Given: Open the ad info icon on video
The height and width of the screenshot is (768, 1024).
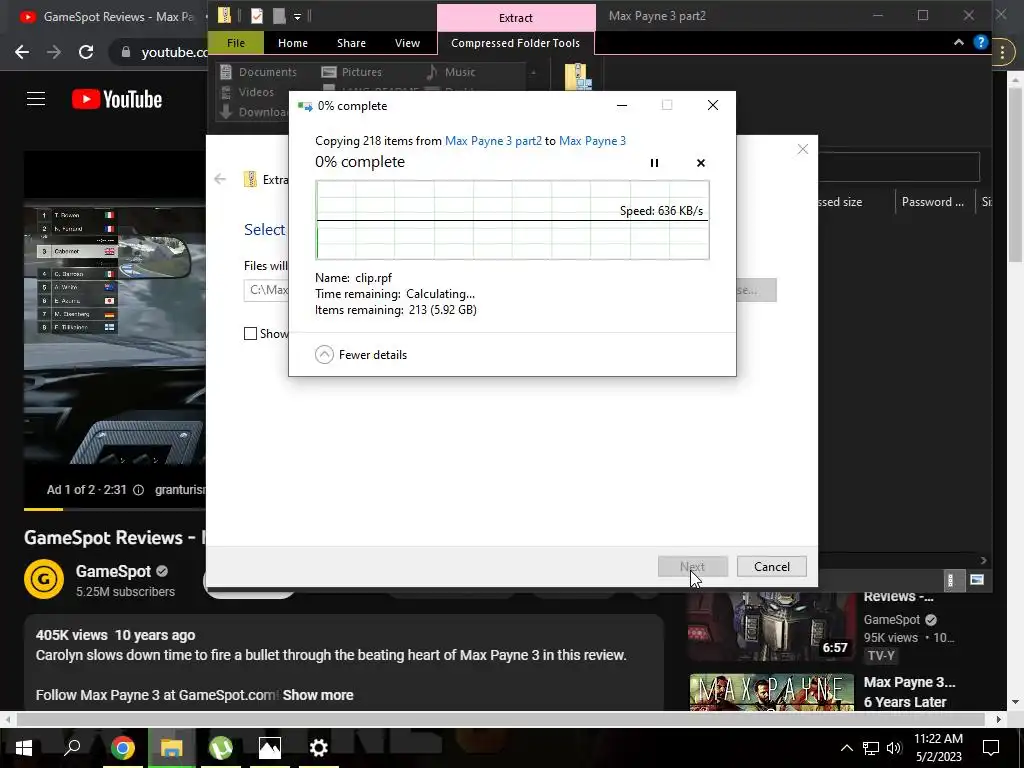Looking at the screenshot, I should 138,490.
